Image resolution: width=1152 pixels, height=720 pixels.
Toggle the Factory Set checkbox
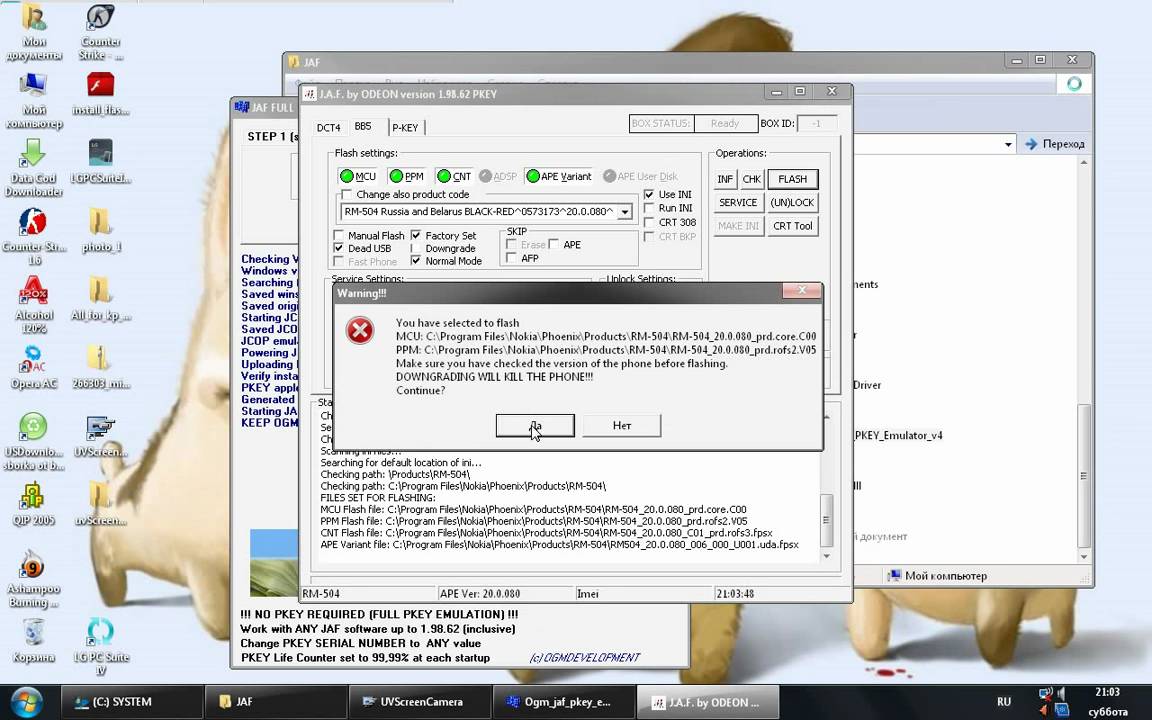click(x=416, y=235)
